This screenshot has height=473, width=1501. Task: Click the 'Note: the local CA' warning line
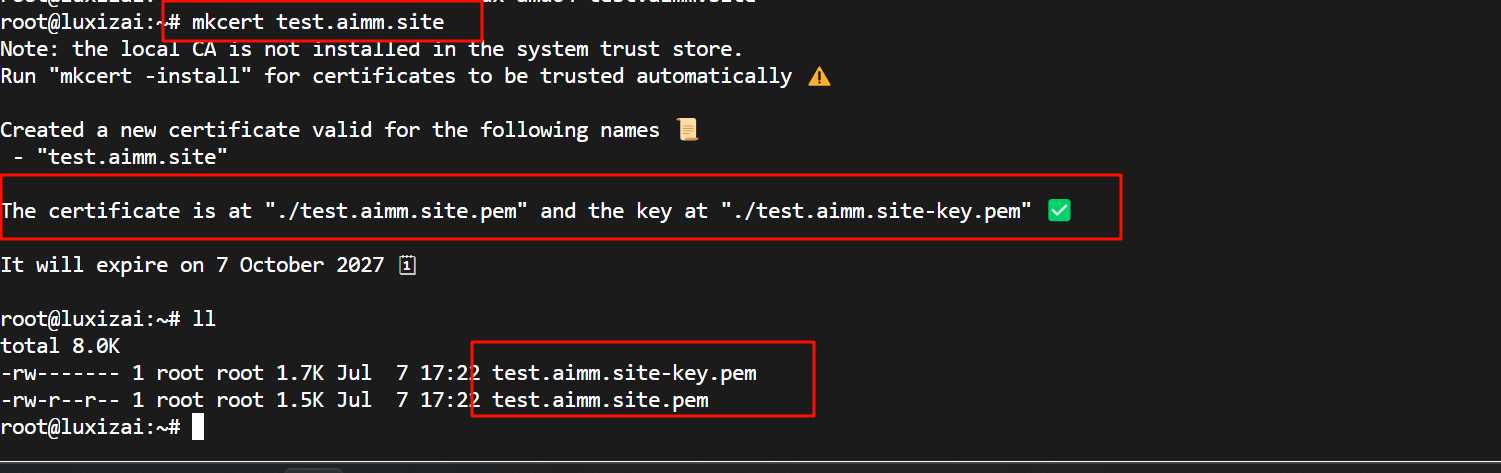pyautogui.click(x=372, y=48)
